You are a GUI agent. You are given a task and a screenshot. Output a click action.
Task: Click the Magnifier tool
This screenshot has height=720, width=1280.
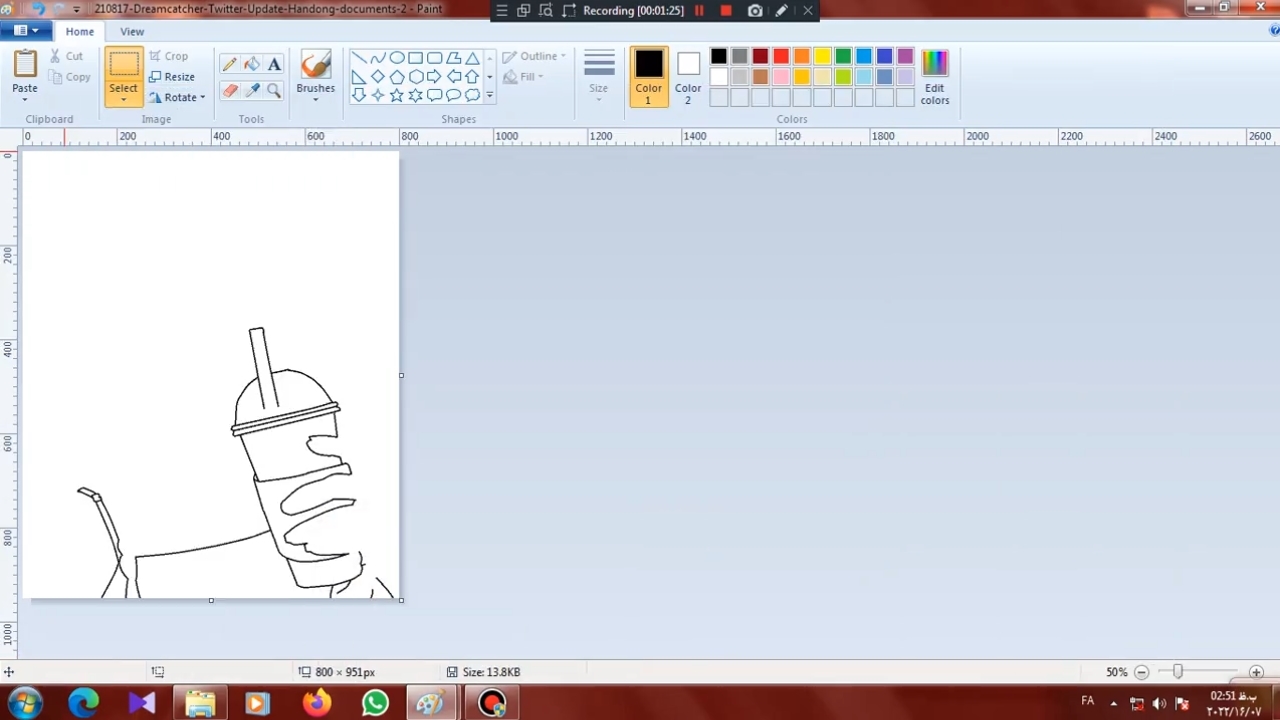point(274,90)
